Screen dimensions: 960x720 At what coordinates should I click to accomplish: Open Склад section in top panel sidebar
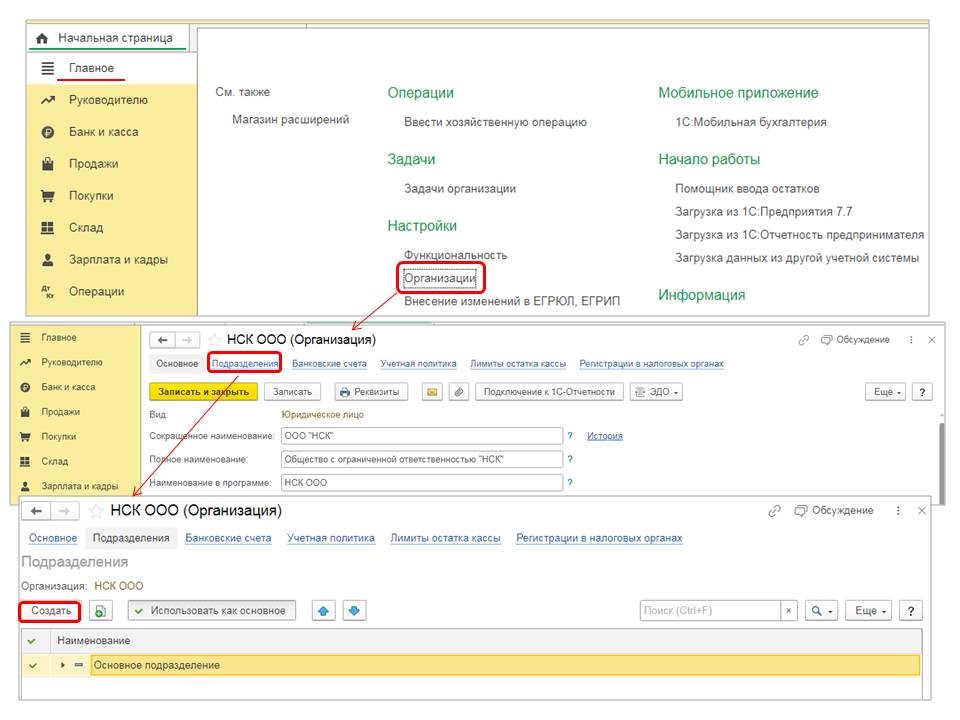(x=86, y=227)
